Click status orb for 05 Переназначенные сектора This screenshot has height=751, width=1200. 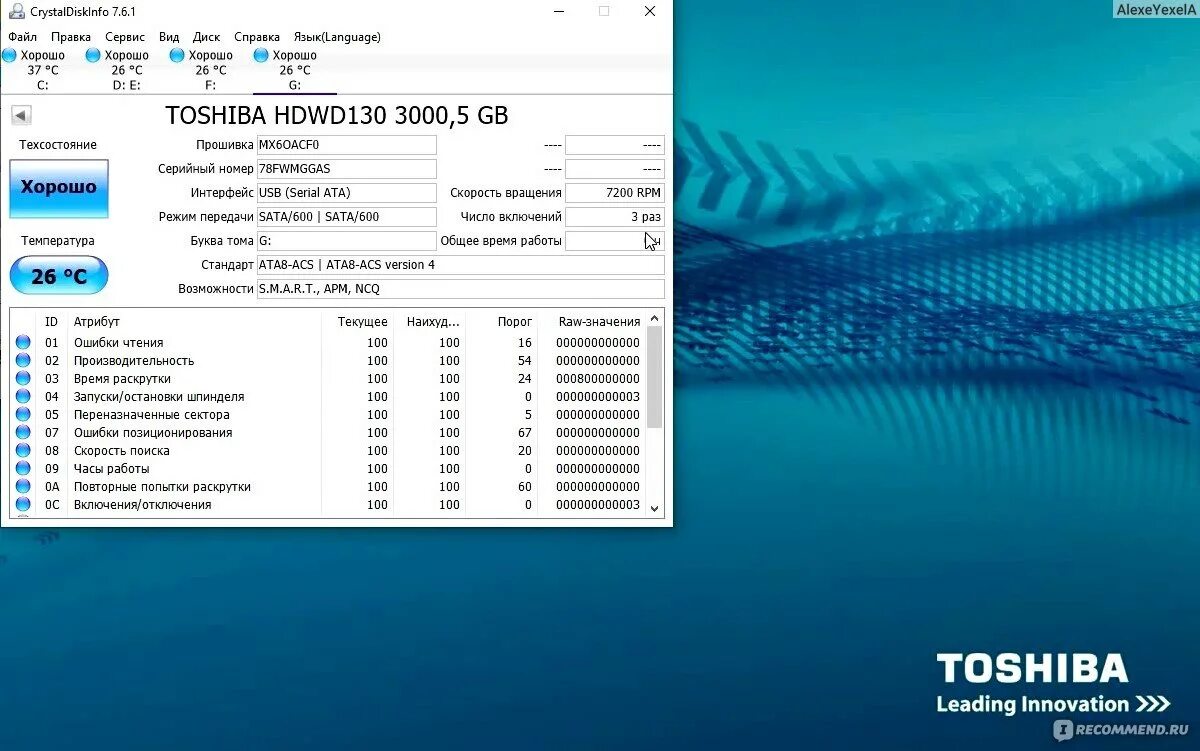point(23,414)
